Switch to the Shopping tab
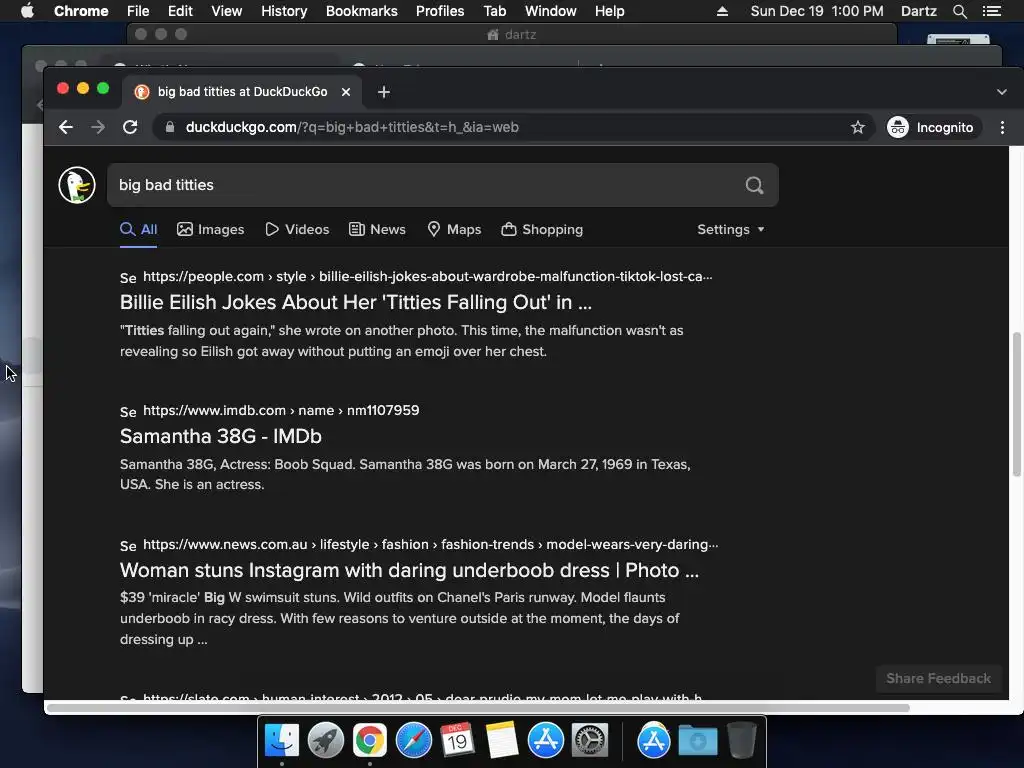The width and height of the screenshot is (1024, 768). coord(542,229)
